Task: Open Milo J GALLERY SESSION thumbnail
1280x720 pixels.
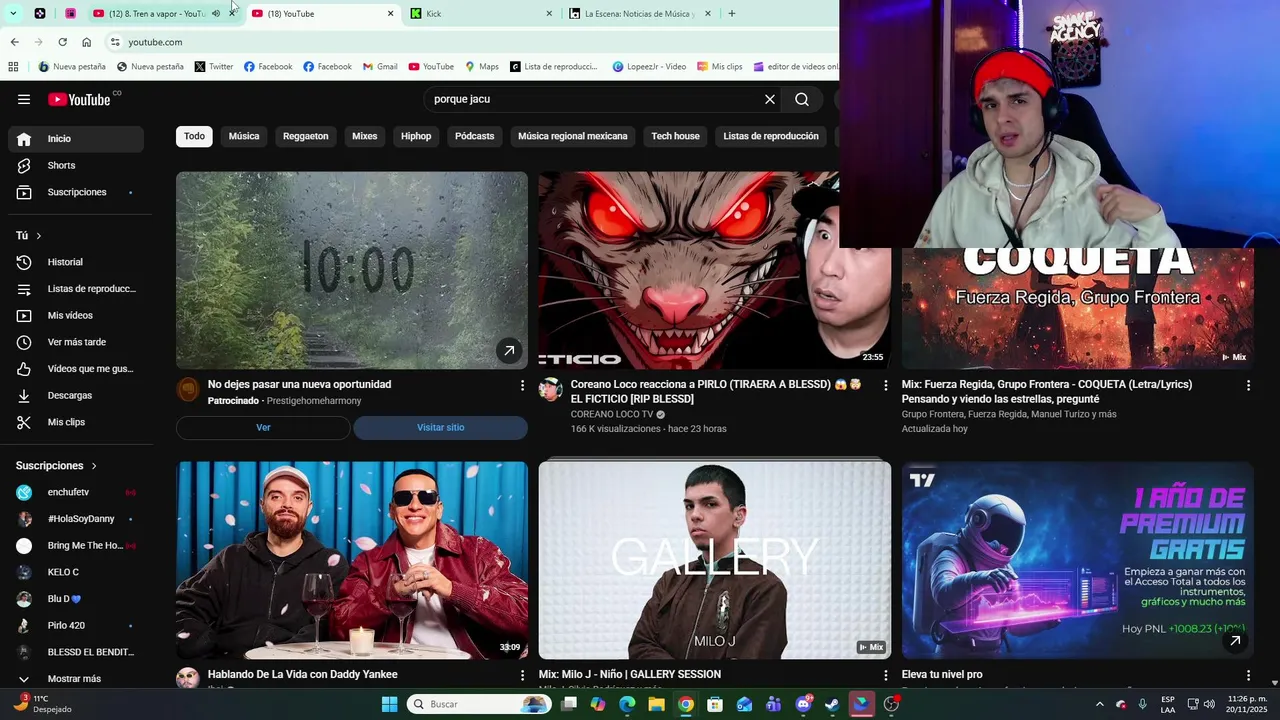Action: click(x=714, y=560)
